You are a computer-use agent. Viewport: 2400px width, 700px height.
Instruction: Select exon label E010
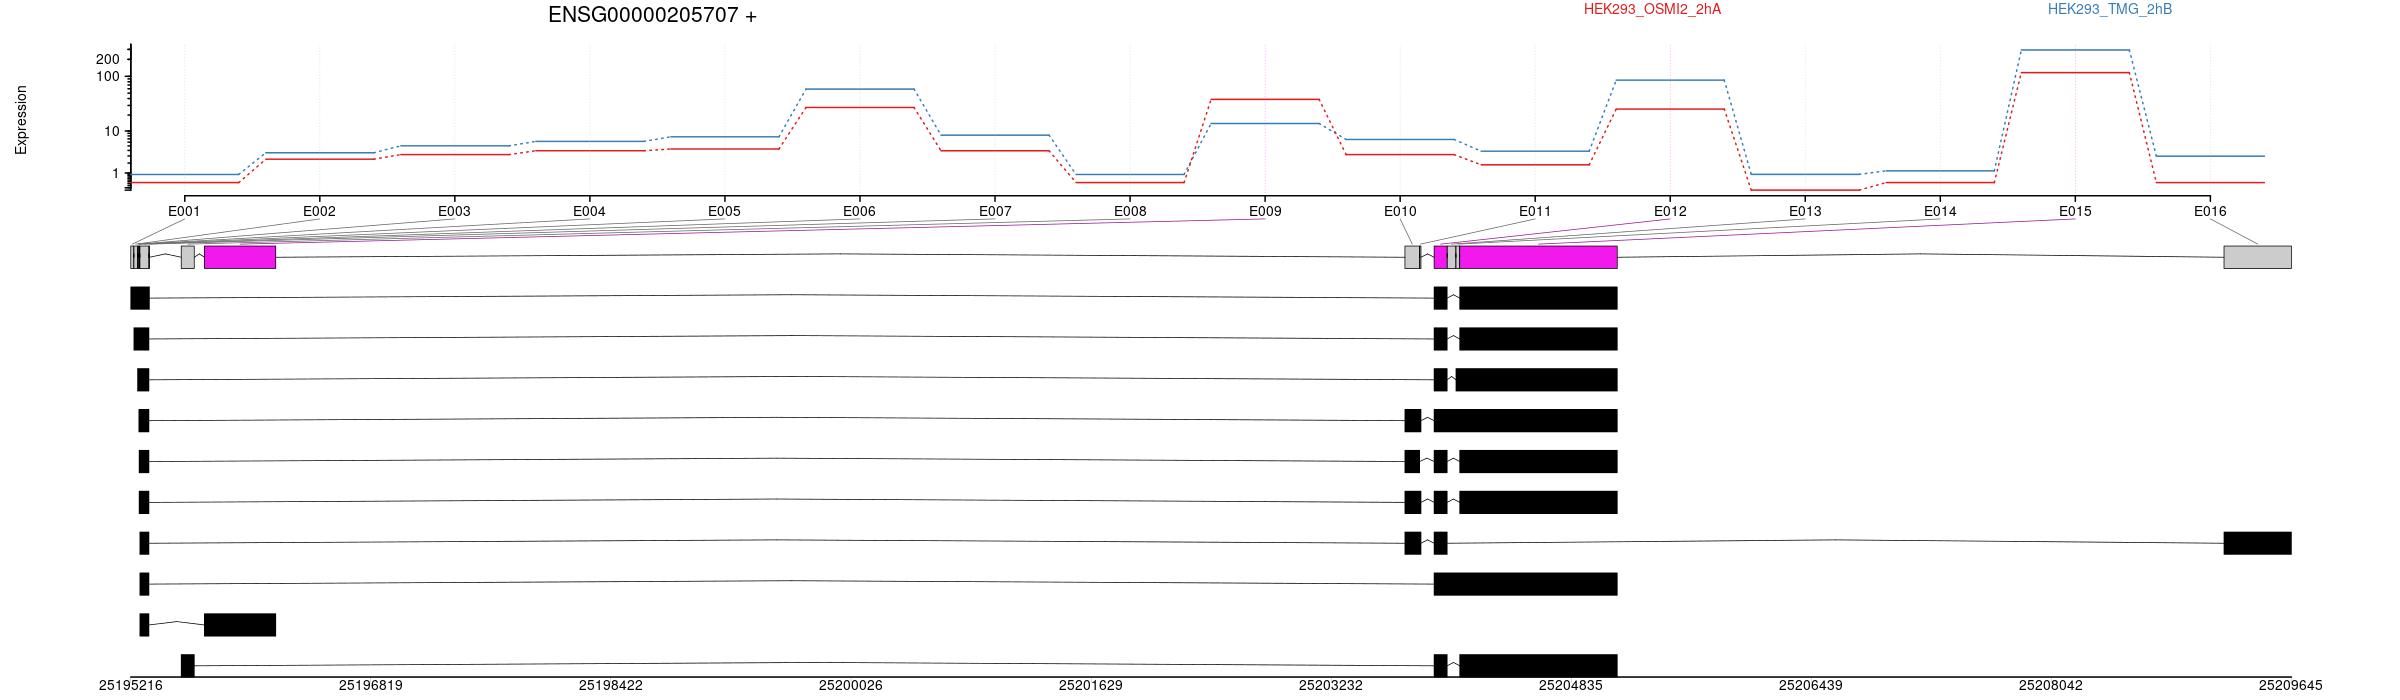click(1400, 211)
